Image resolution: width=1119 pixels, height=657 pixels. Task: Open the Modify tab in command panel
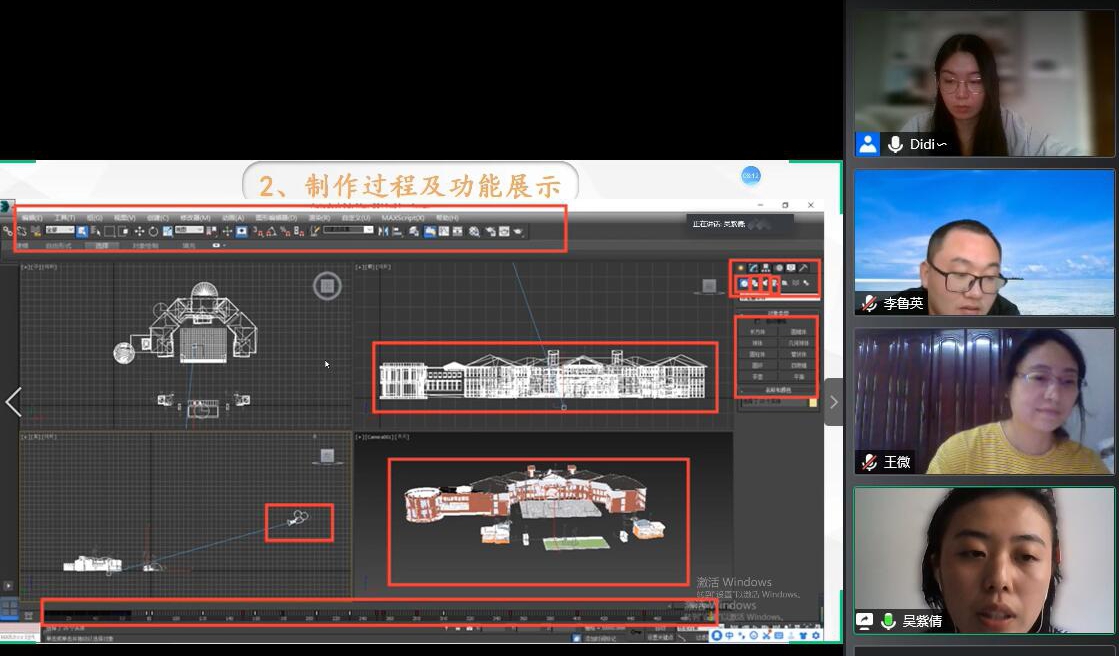(753, 268)
